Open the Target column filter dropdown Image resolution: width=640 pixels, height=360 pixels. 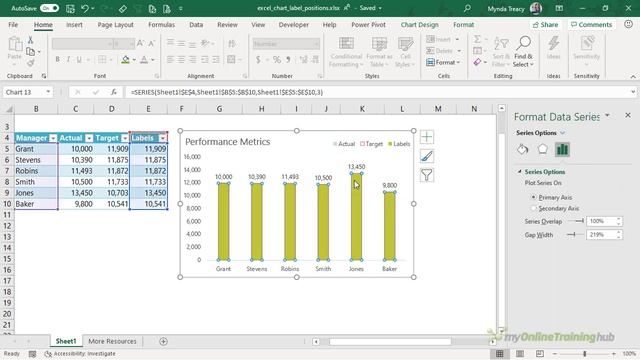[x=125, y=138]
